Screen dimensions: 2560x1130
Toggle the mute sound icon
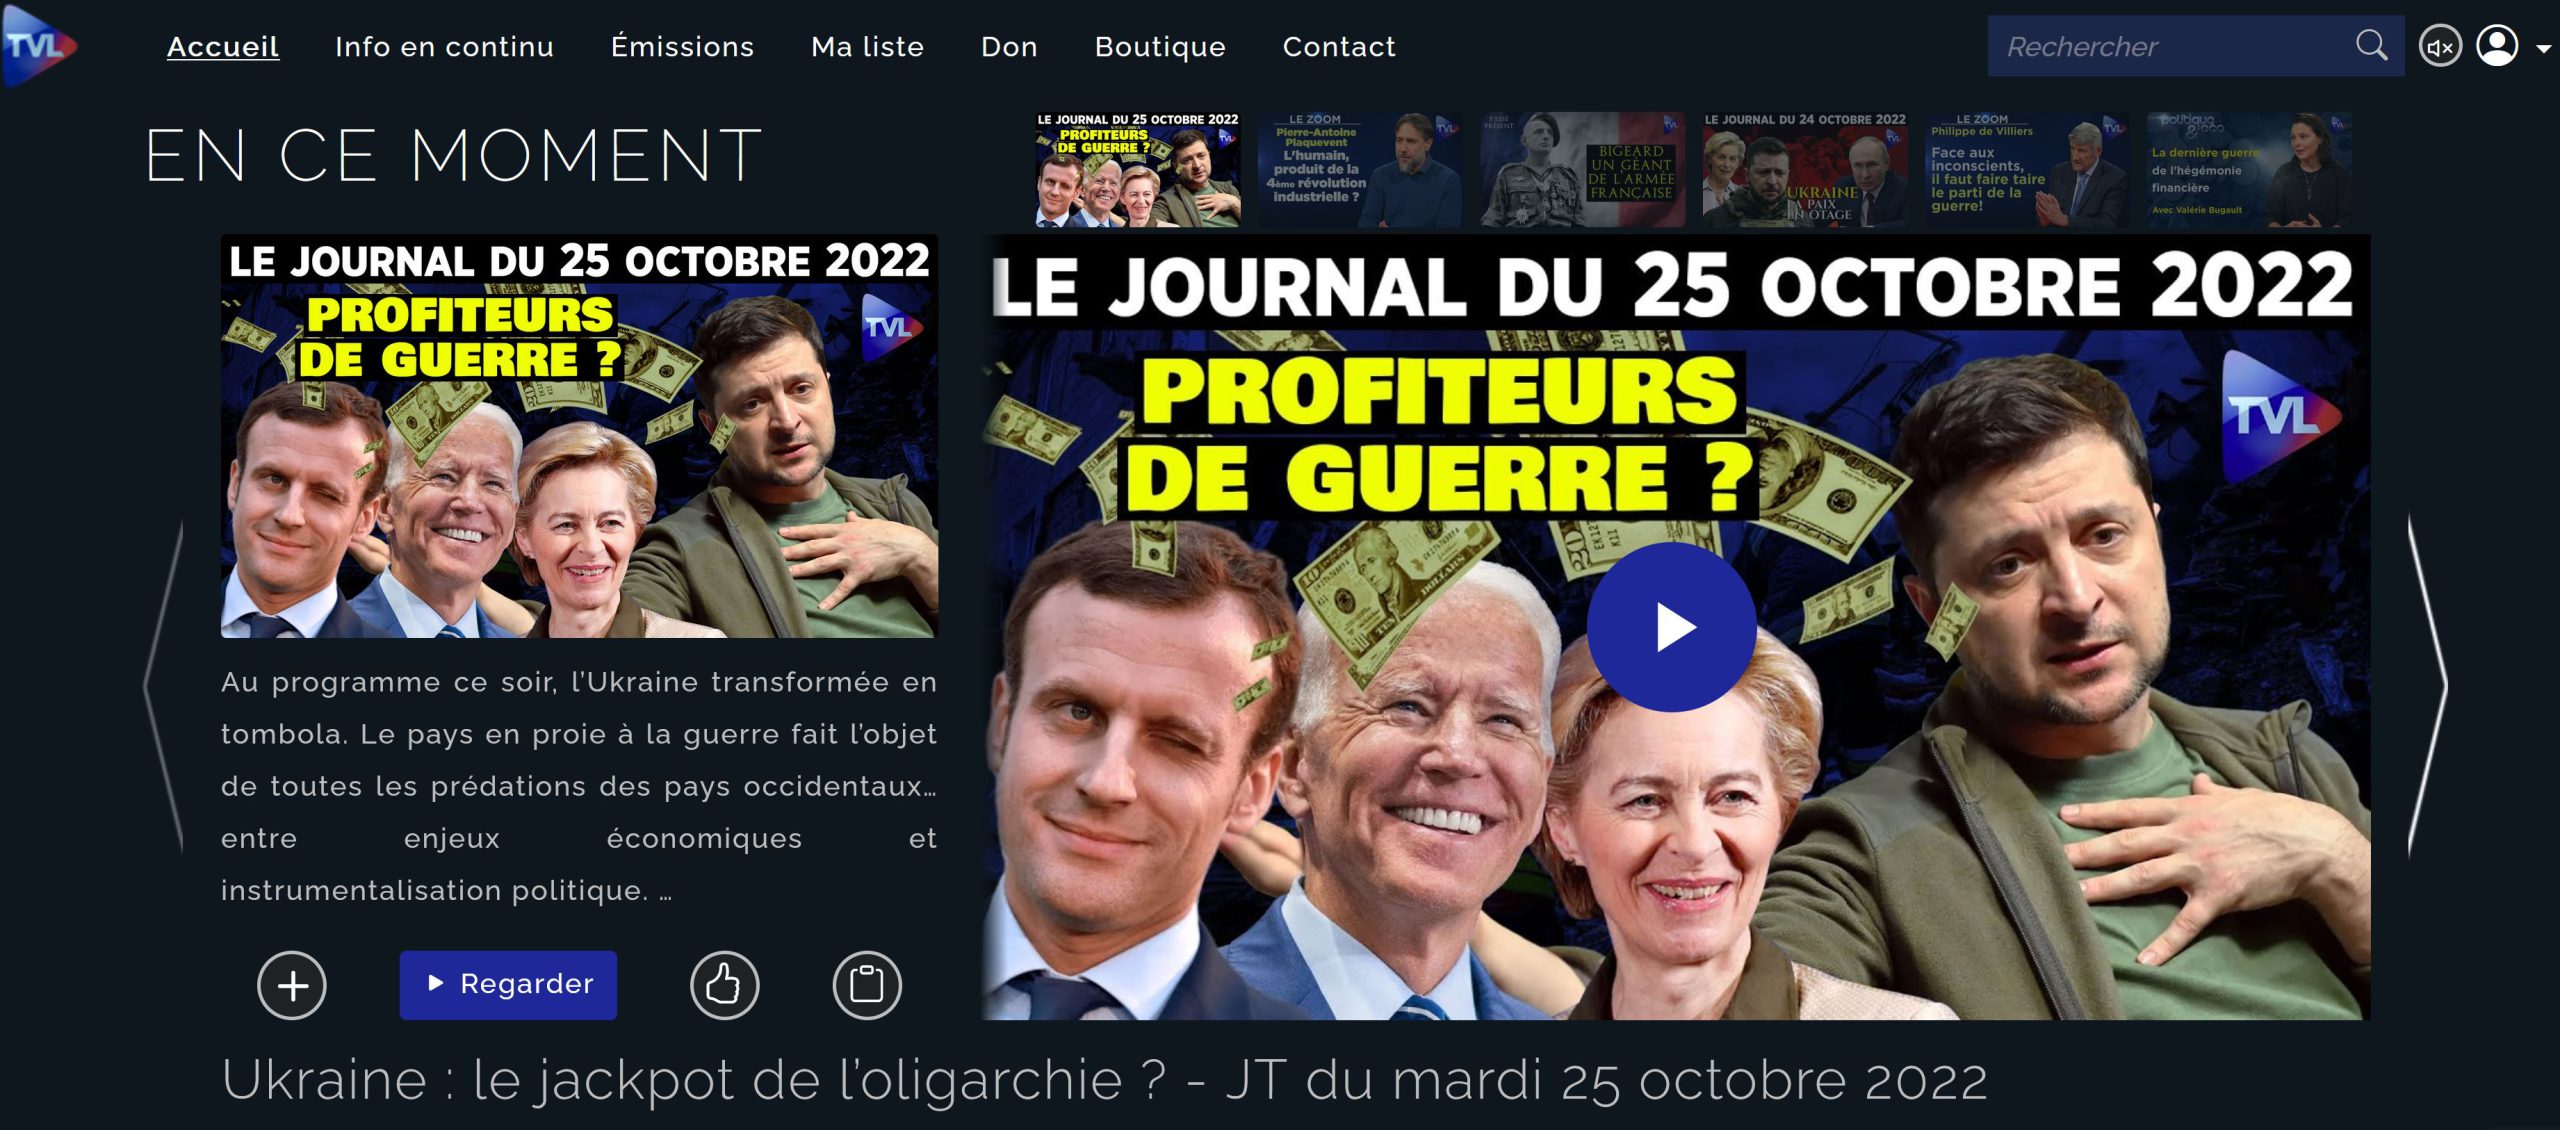2440,47
